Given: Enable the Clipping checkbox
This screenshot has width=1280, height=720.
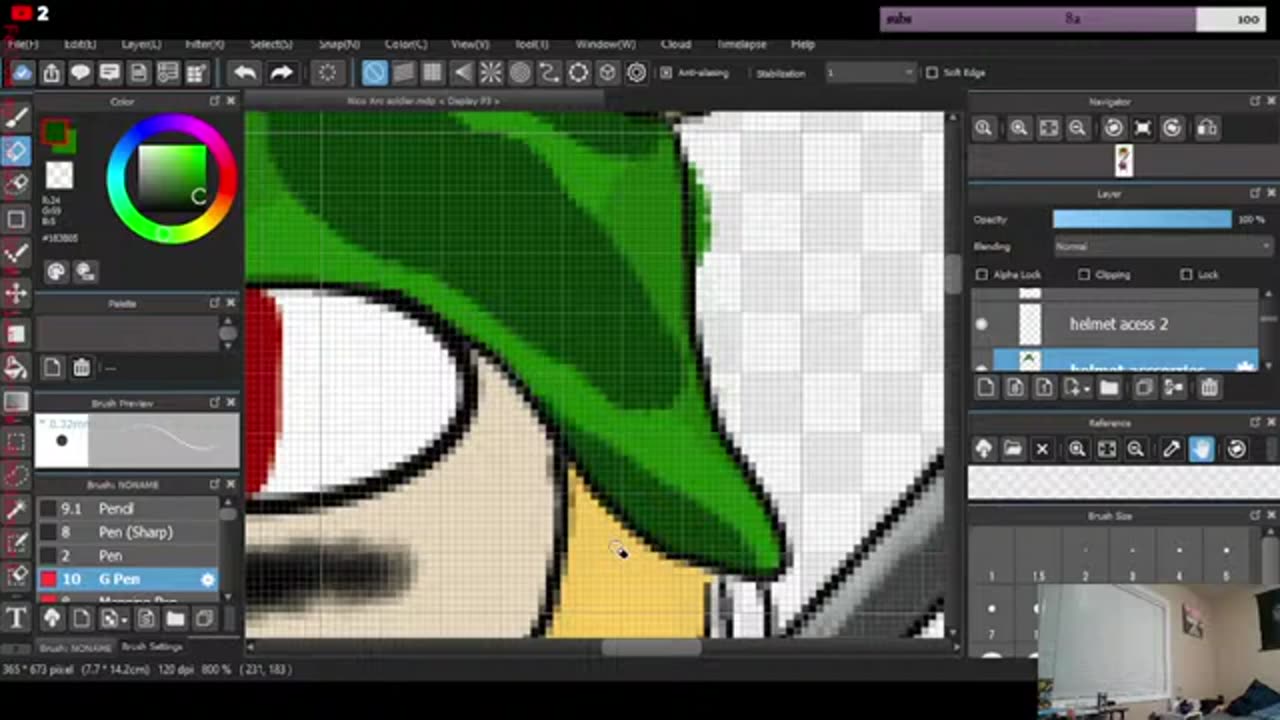Looking at the screenshot, I should pyautogui.click(x=1084, y=275).
